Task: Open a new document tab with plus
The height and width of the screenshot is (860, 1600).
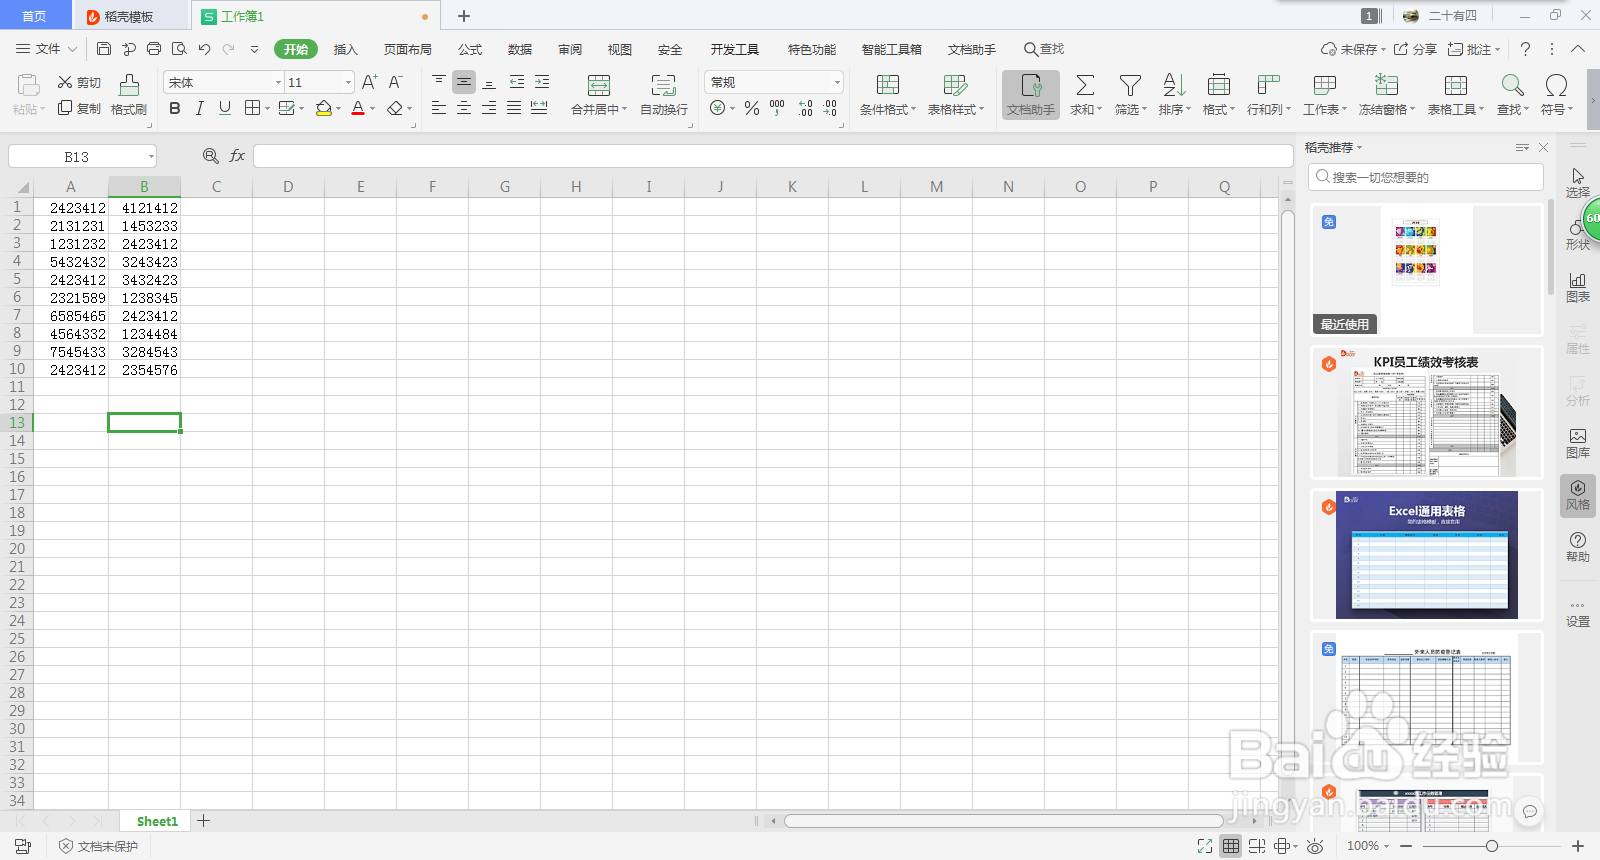Action: (x=464, y=16)
